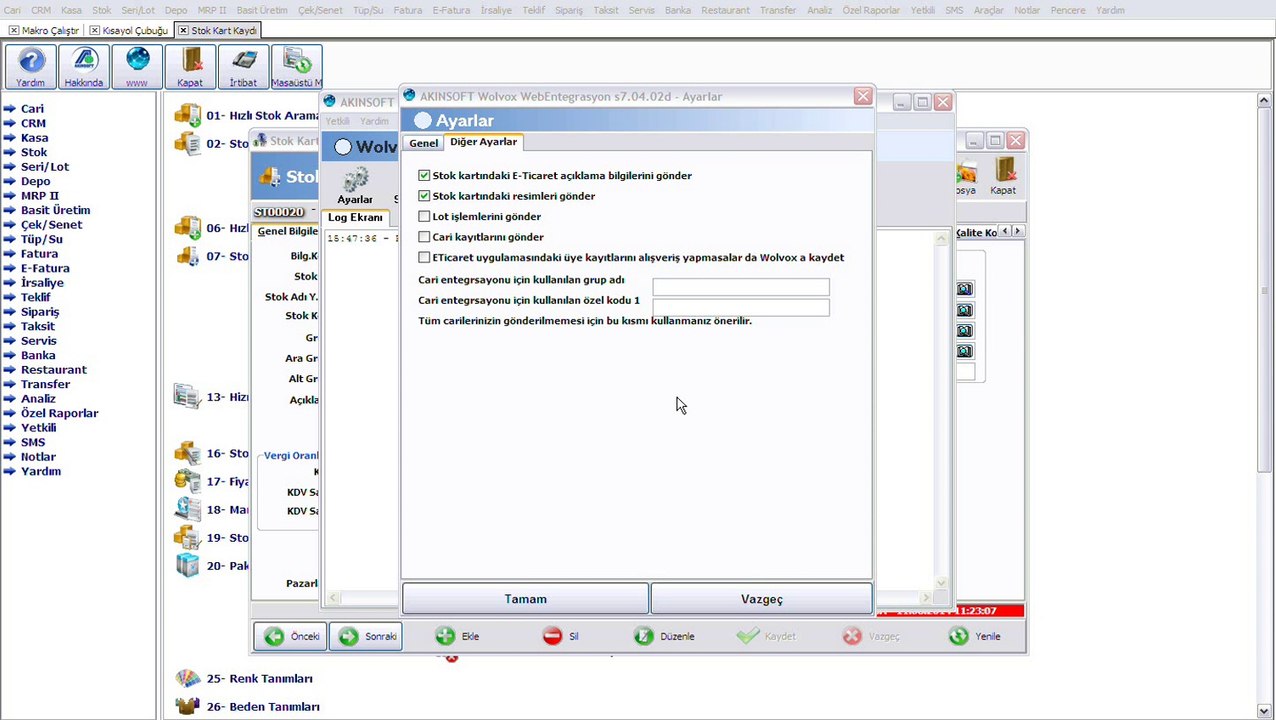Uncheck E-Ticaret açıklama bilgilerini gönder checkbox
Viewport: 1276px width, 720px height.
point(424,175)
